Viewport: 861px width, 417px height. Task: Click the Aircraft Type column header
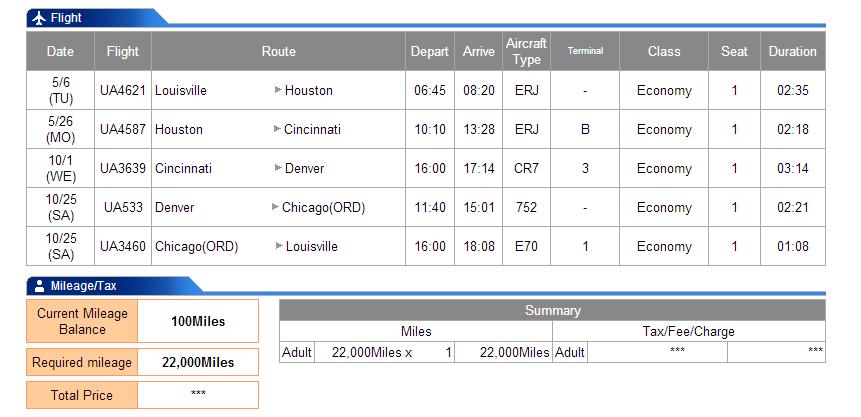click(x=527, y=51)
